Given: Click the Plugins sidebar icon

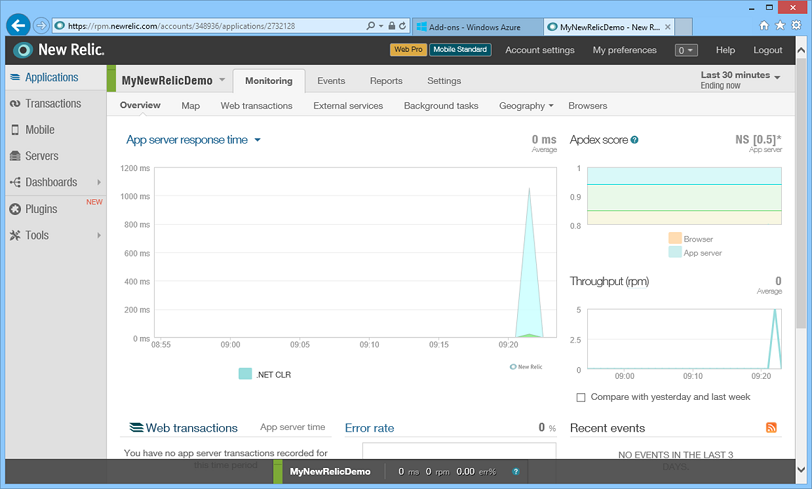Looking at the screenshot, I should (15, 209).
